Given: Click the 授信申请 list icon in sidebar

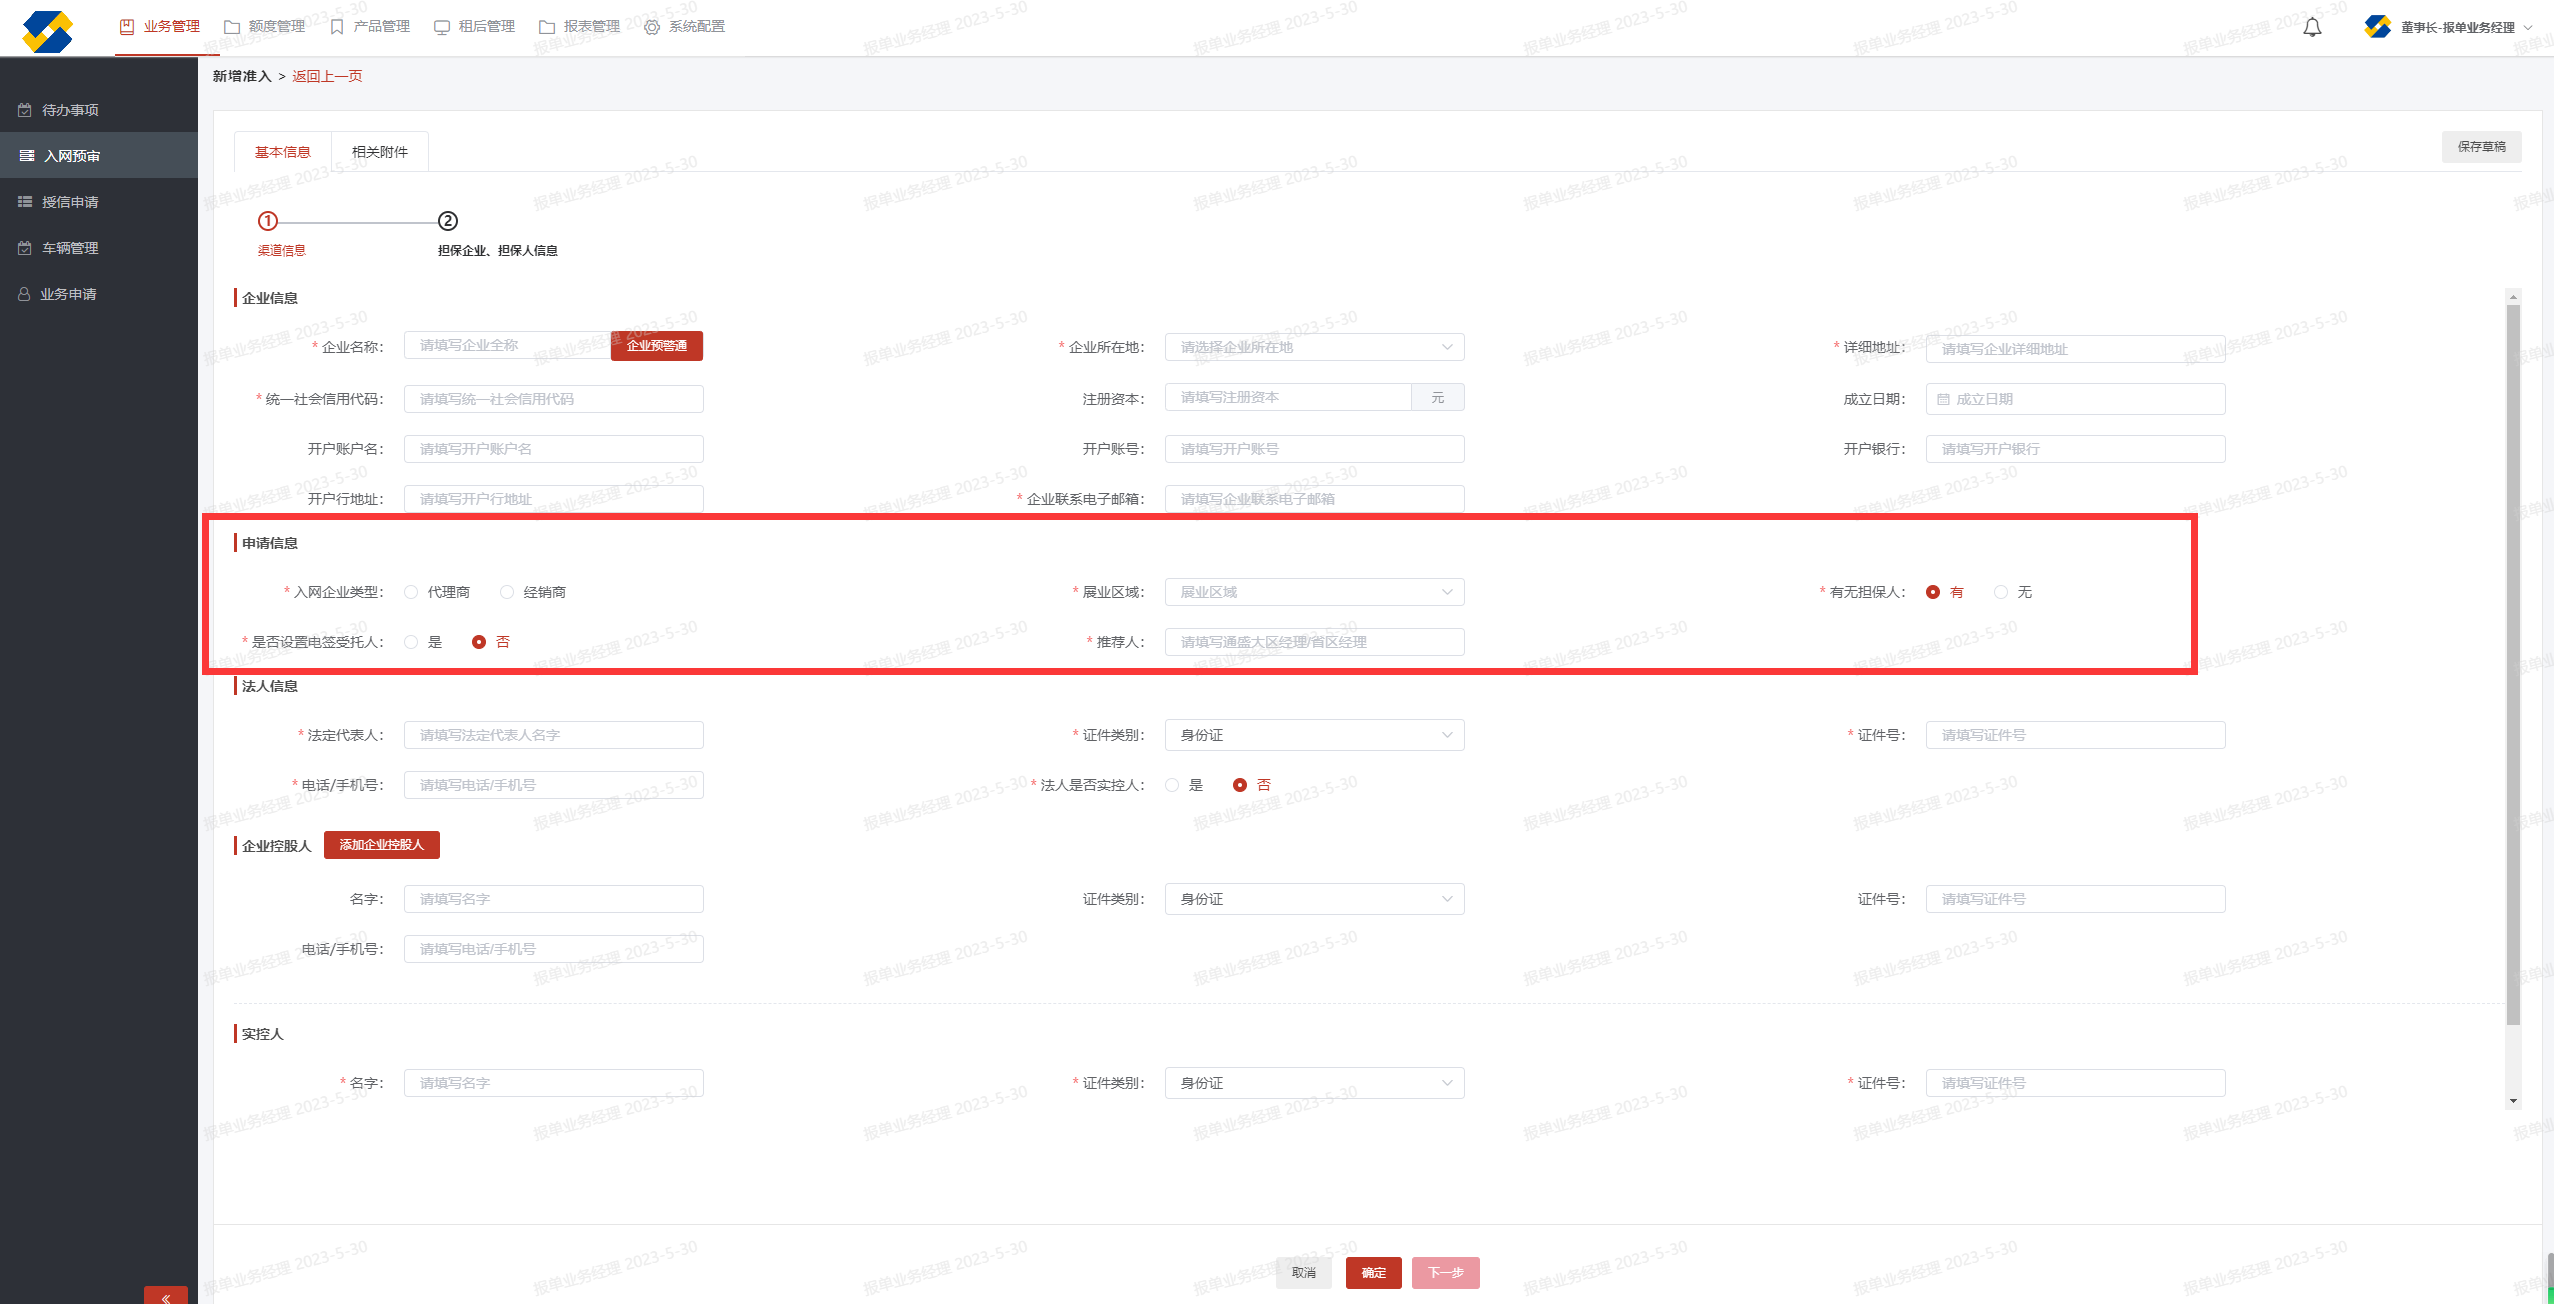Looking at the screenshot, I should (25, 202).
